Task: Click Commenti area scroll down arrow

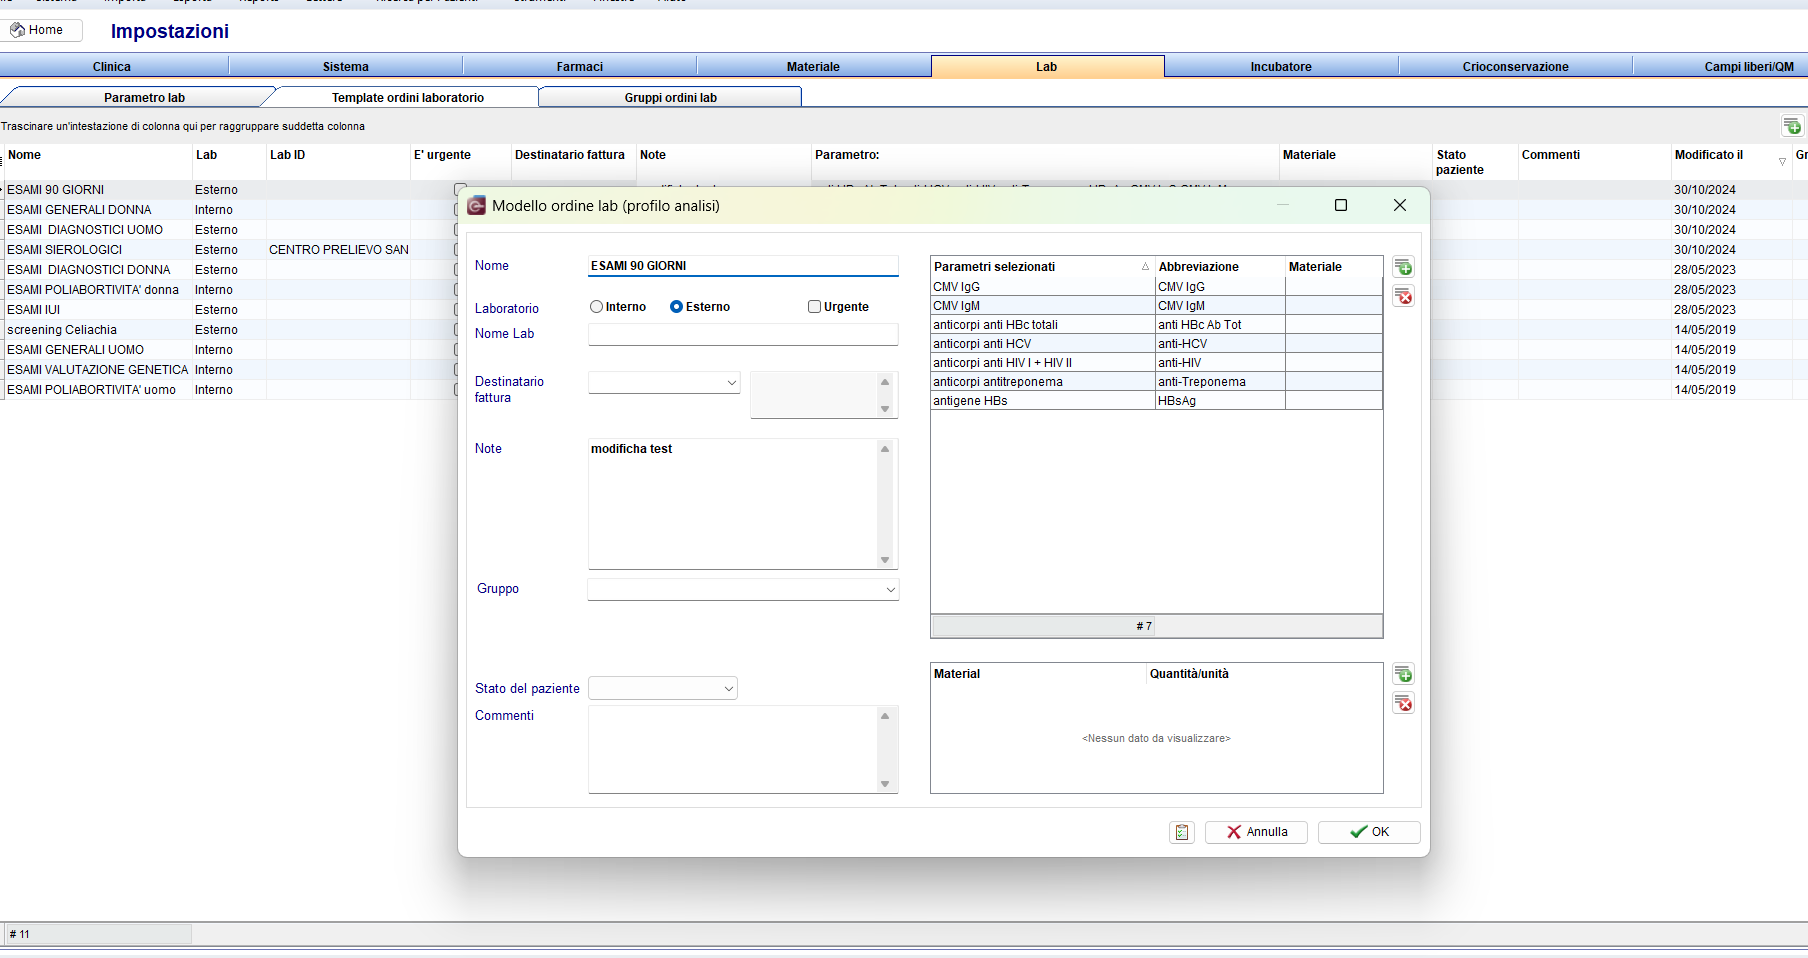Action: [885, 784]
